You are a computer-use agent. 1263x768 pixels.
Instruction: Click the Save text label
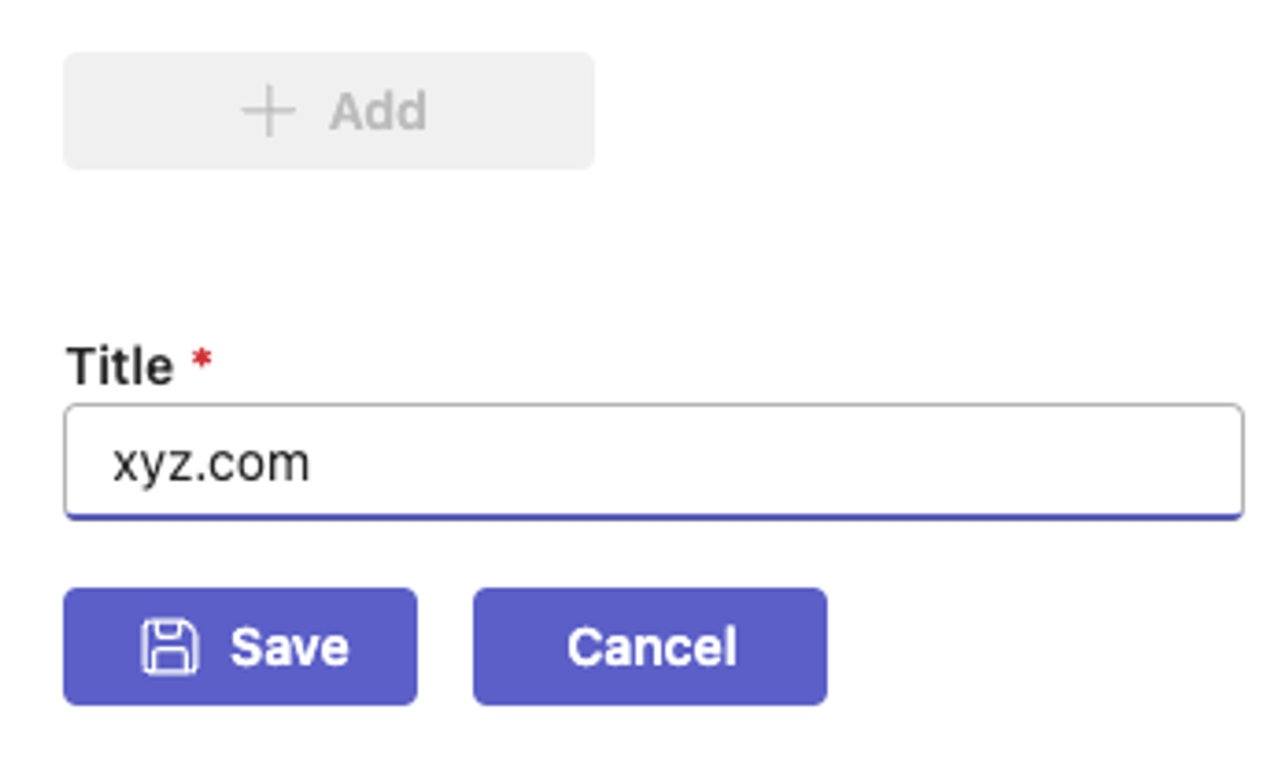pos(290,647)
